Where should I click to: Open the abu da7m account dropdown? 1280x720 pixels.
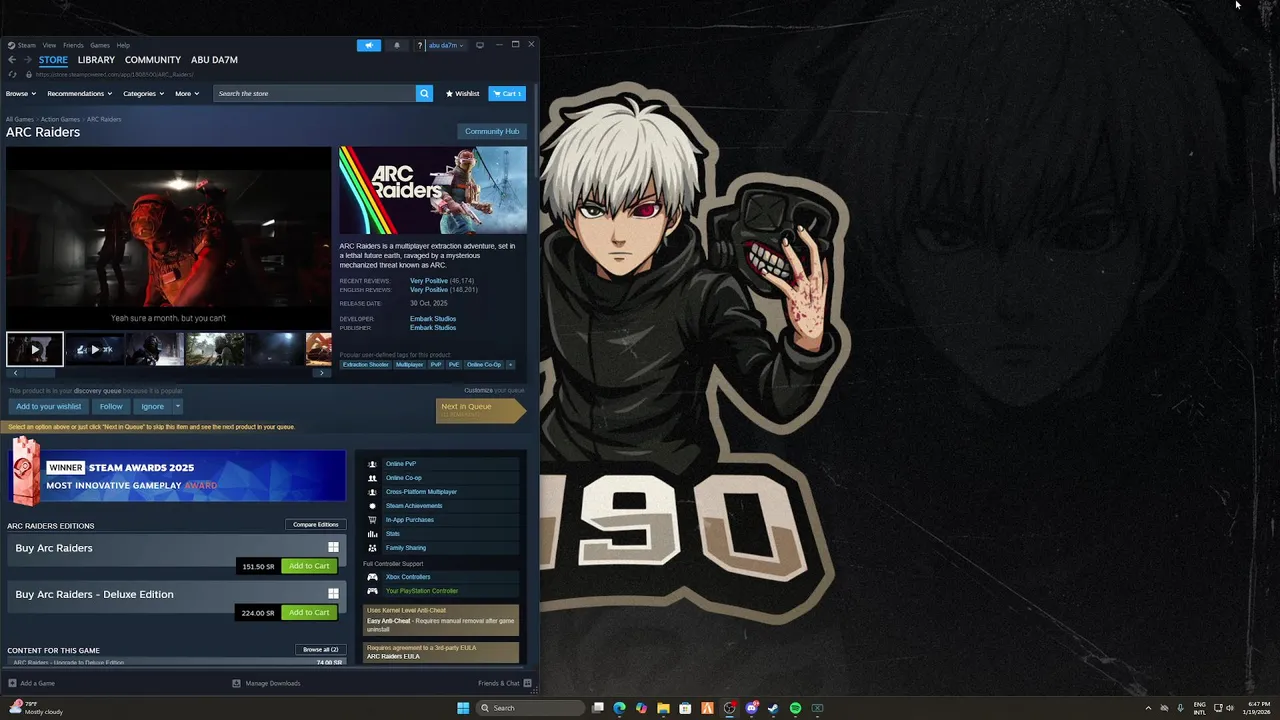pyautogui.click(x=446, y=45)
